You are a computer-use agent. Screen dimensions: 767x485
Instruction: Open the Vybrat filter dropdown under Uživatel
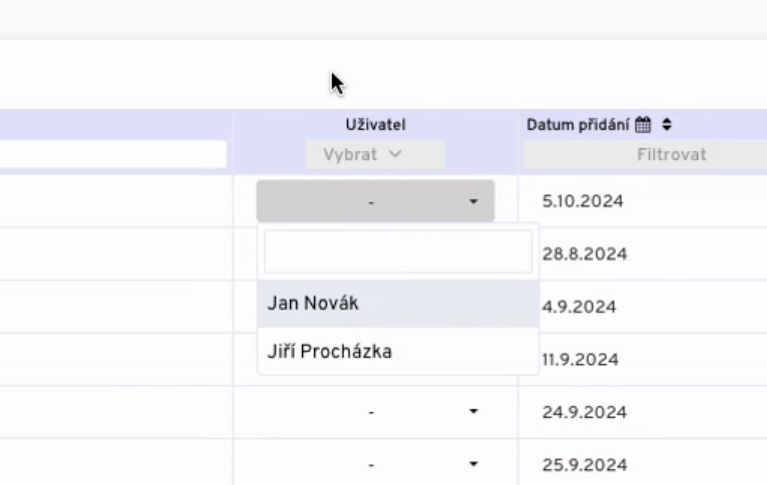[375, 155]
